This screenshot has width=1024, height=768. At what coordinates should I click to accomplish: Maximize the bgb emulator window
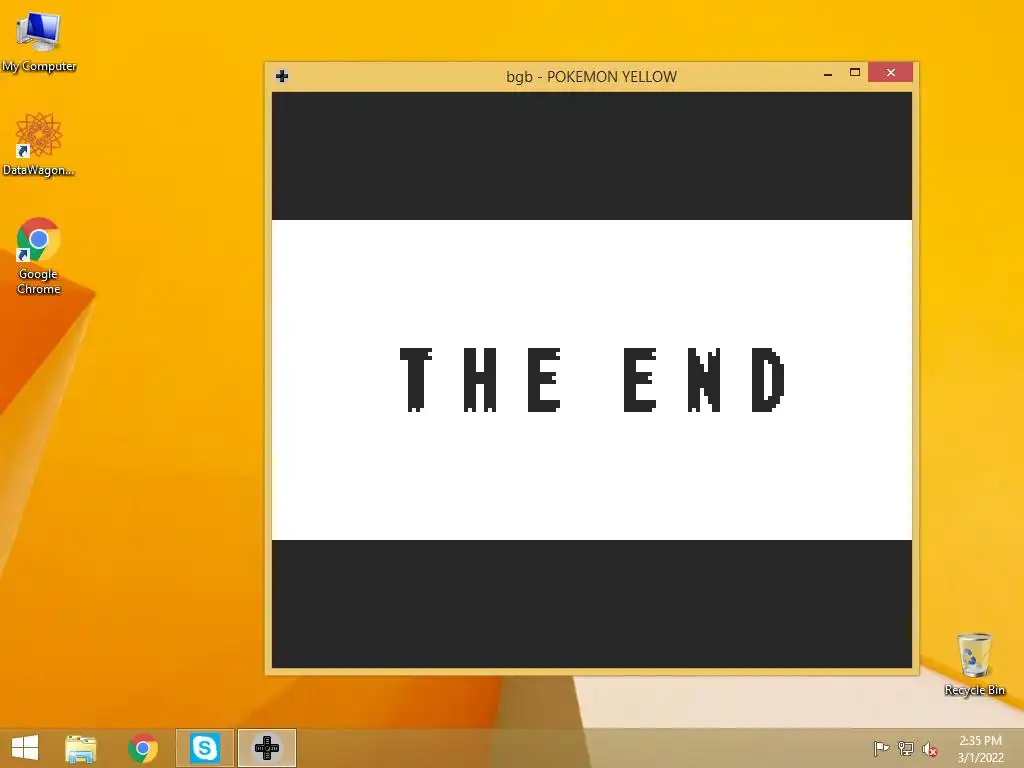click(x=855, y=72)
